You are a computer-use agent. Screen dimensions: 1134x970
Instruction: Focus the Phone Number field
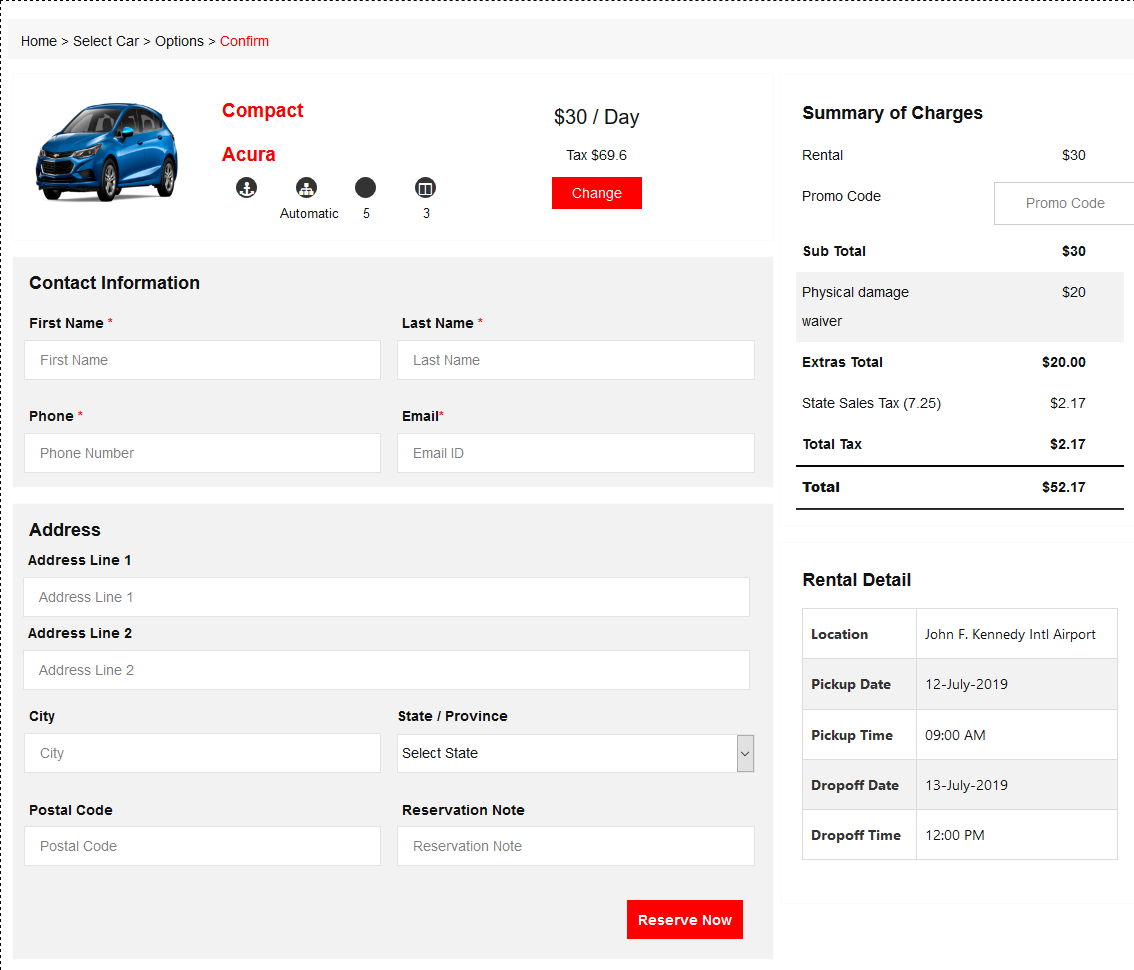[x=202, y=453]
